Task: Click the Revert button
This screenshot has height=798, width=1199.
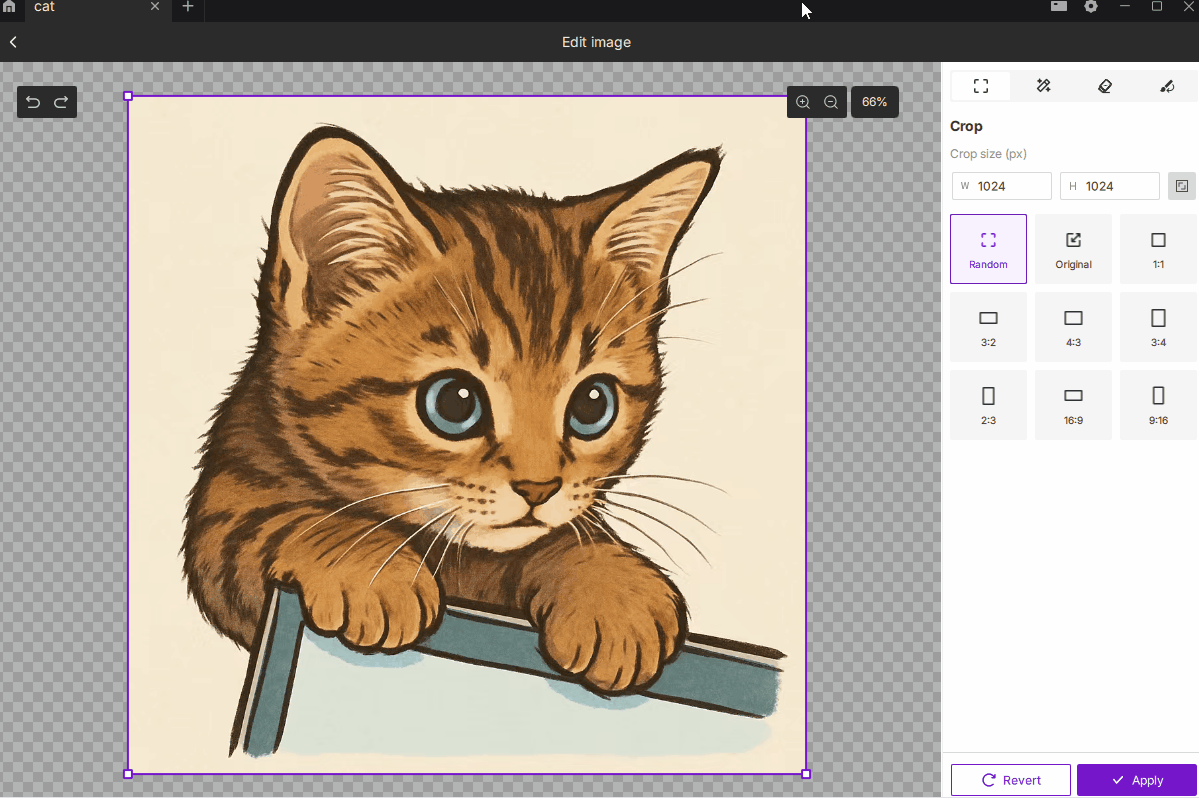Action: pyautogui.click(x=1010, y=780)
